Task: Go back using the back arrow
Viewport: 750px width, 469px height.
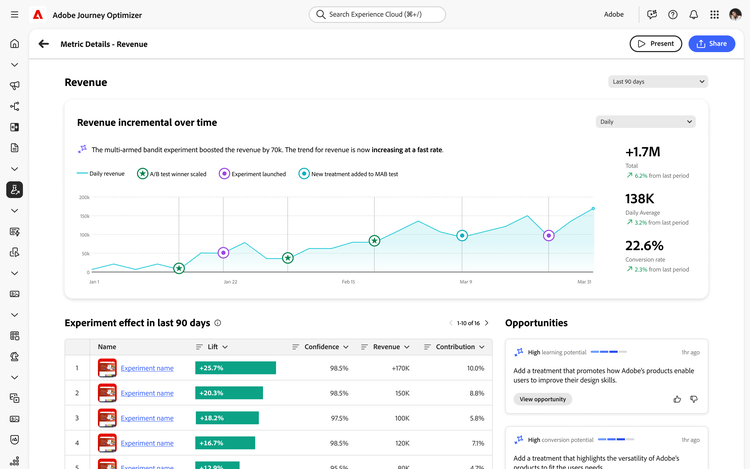Action: pyautogui.click(x=43, y=44)
